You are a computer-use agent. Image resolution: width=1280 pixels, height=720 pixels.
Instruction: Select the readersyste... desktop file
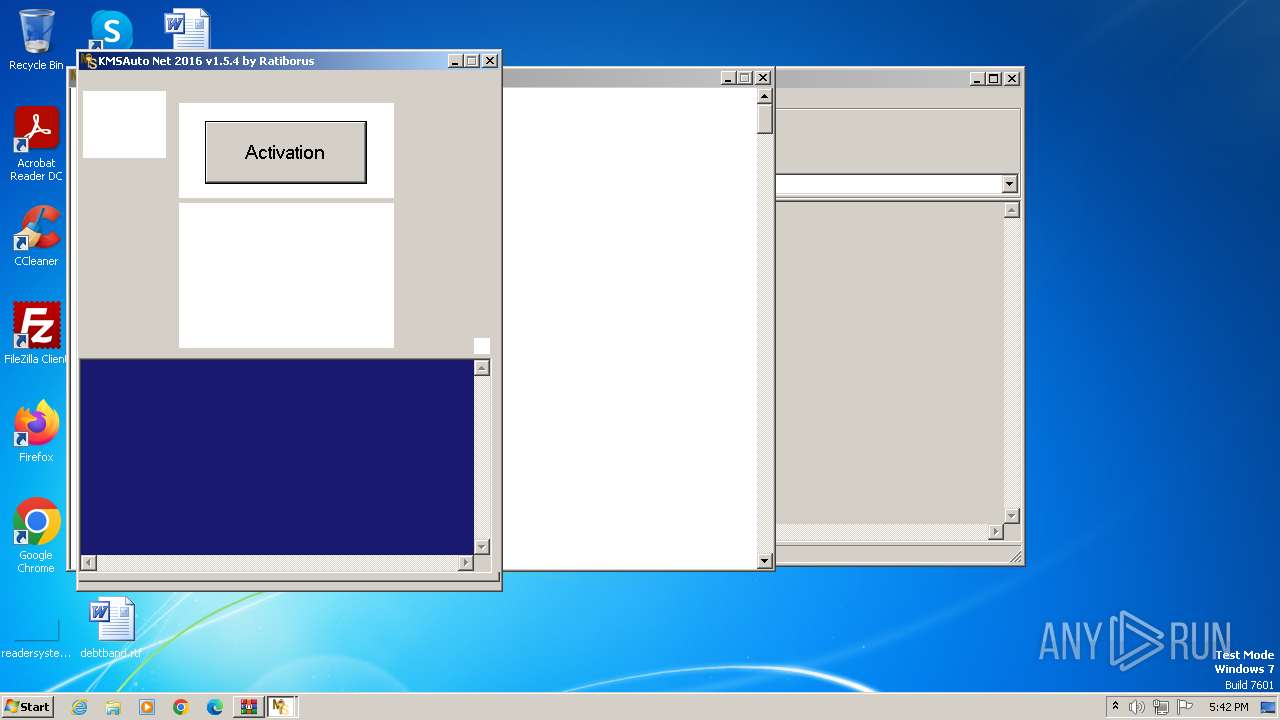36,640
